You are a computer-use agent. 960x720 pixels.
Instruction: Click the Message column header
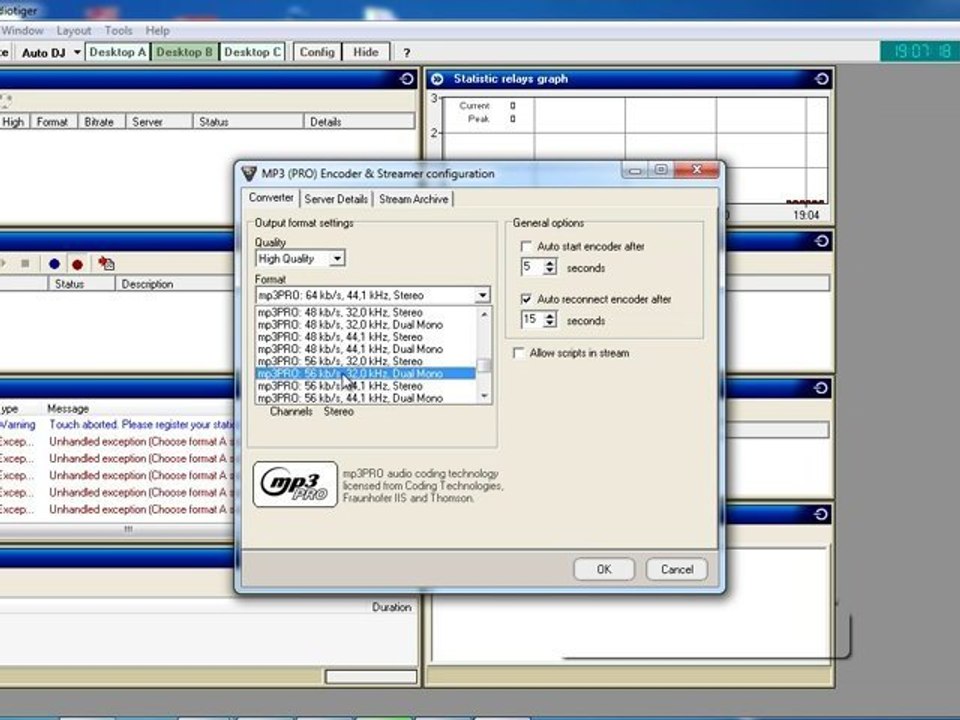(x=68, y=408)
